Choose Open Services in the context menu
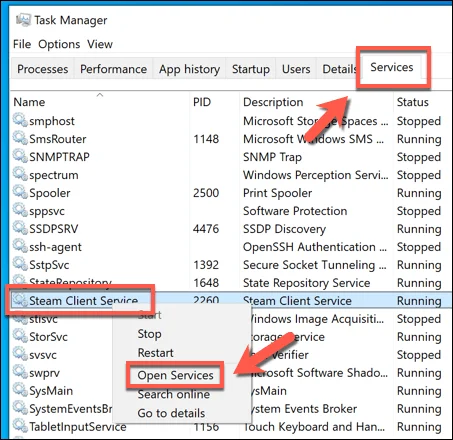453x440 pixels. tap(175, 375)
